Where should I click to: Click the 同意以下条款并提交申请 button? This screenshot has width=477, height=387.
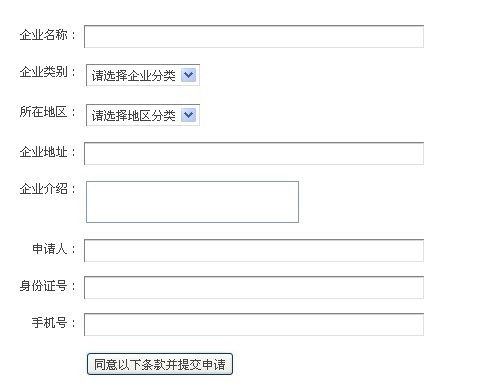[160, 364]
